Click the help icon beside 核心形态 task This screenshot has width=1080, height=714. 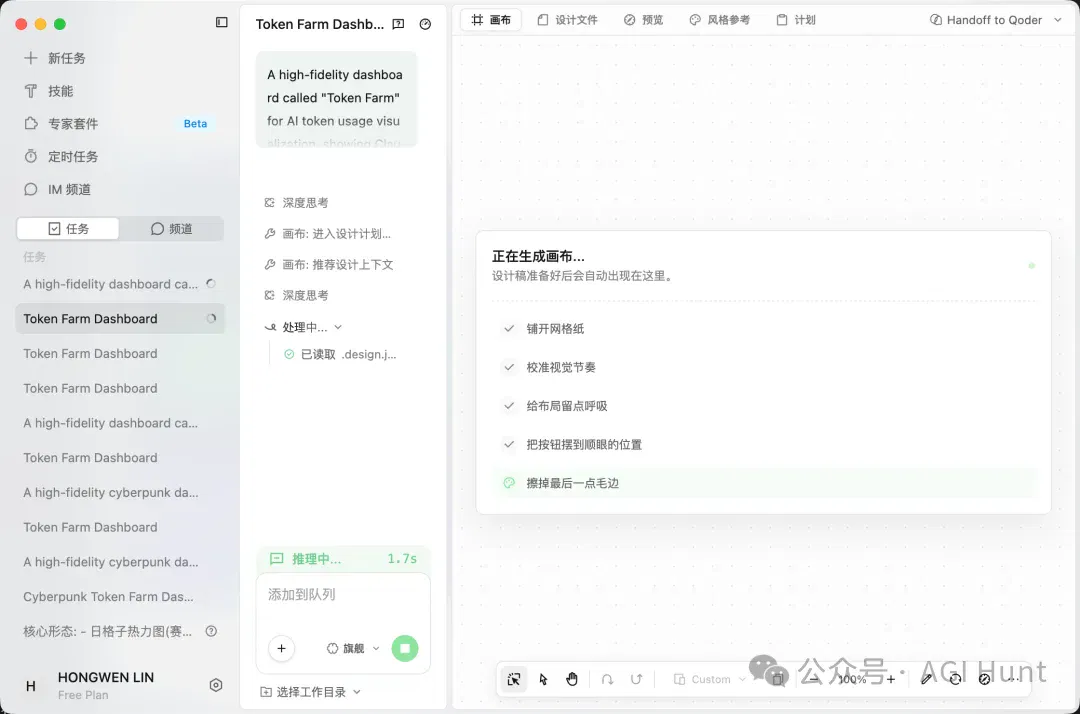coord(211,631)
